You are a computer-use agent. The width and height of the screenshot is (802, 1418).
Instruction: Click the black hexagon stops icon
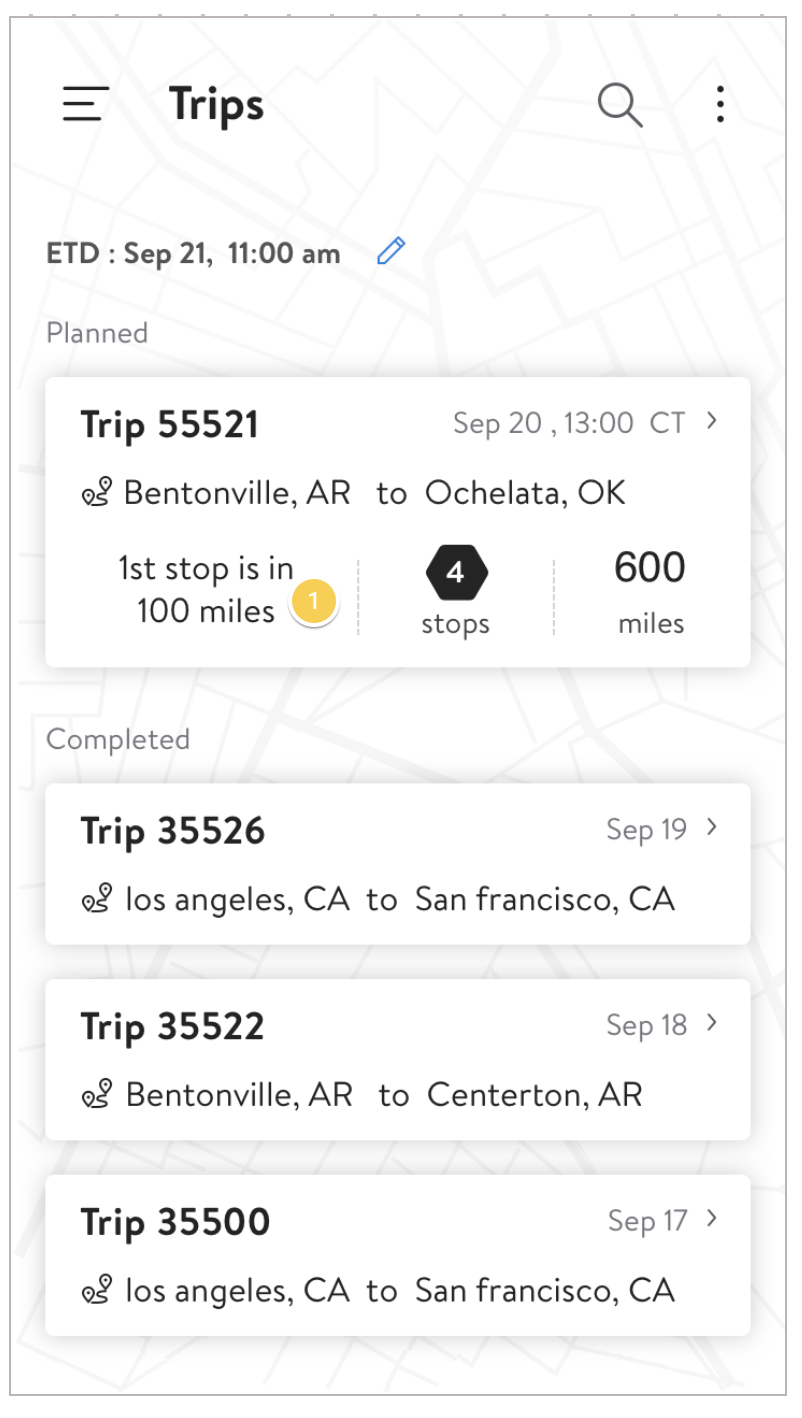[456, 573]
